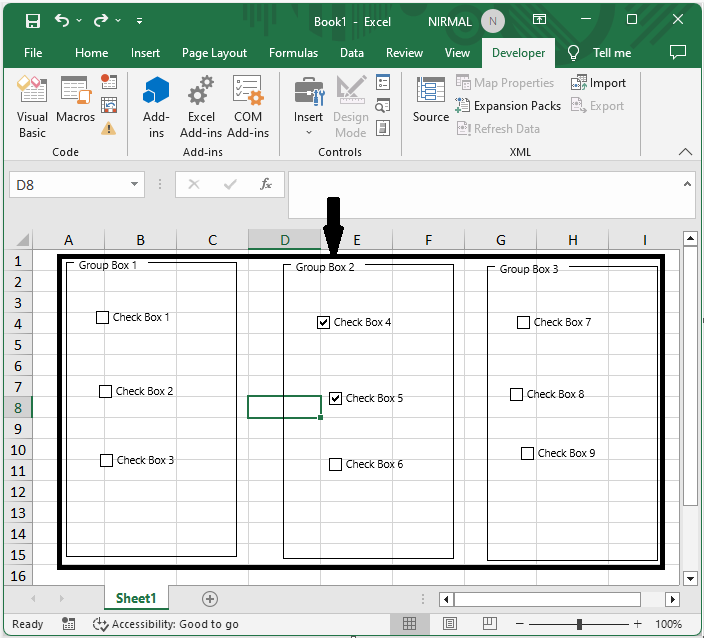This screenshot has width=704, height=638.
Task: Click the Redo arrow icon
Action: pyautogui.click(x=101, y=20)
